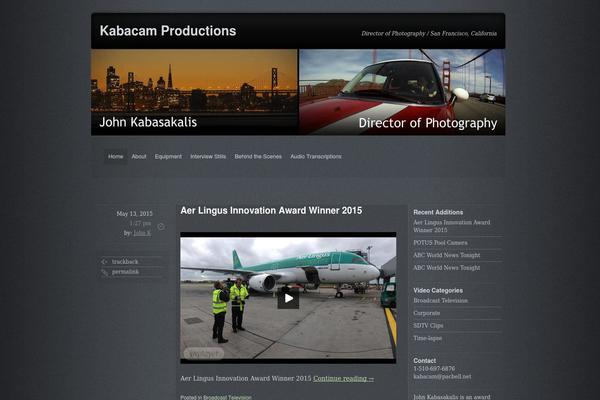This screenshot has height=400, width=600.
Task: Open first ABC World News Tonight link
Action: [447, 255]
